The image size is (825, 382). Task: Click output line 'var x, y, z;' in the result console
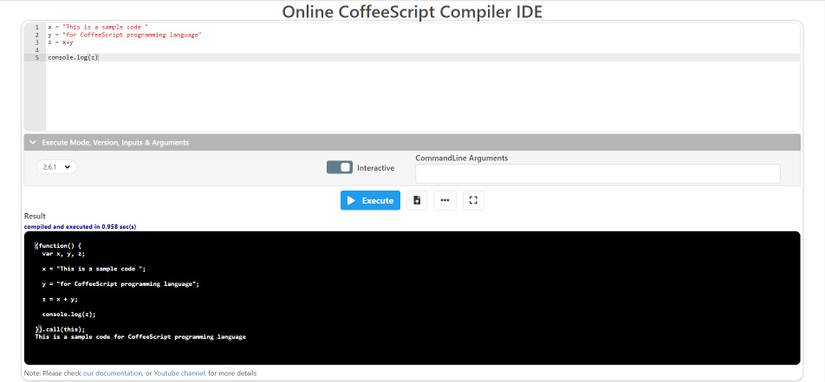pos(63,254)
